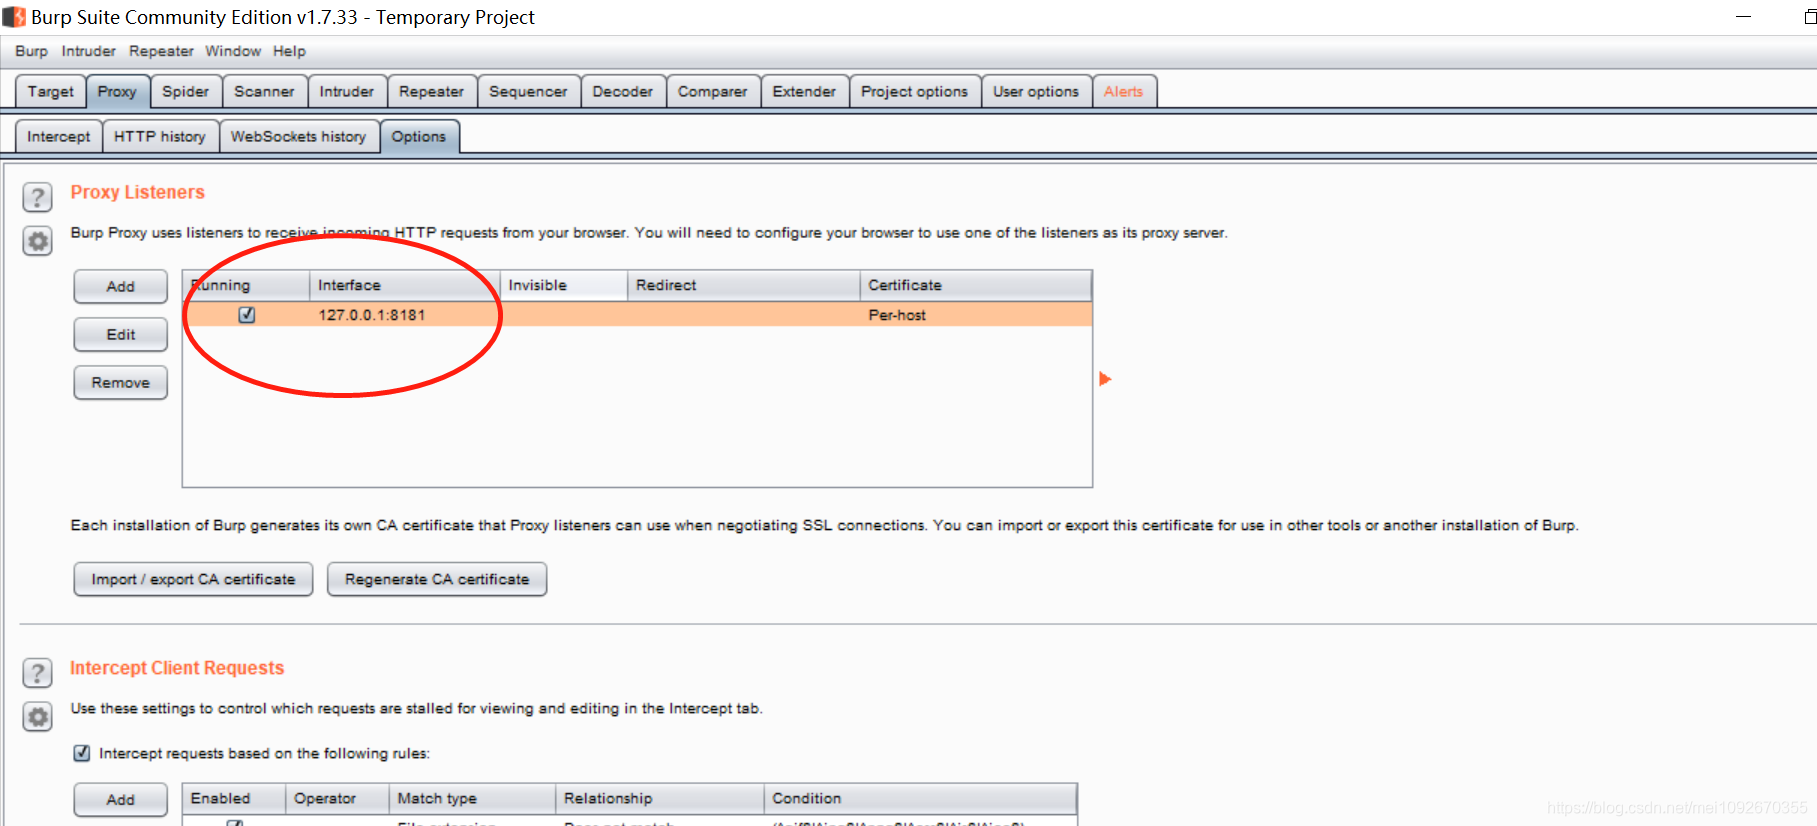
Task: Minimize the Burp Suite window
Action: 1743,17
